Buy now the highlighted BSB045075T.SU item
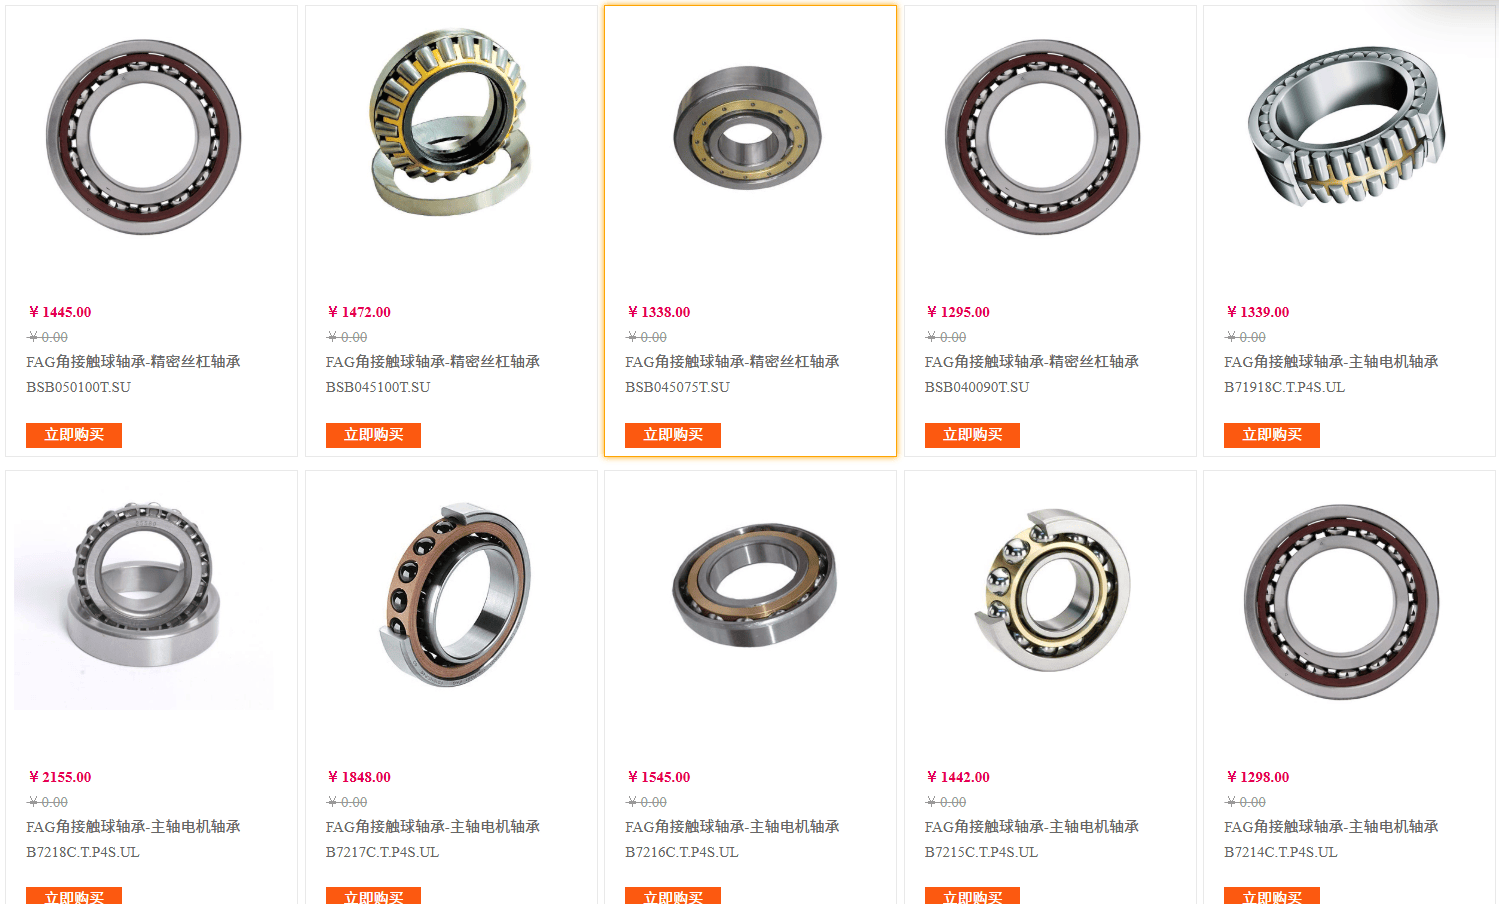The height and width of the screenshot is (904, 1499). coord(673,435)
